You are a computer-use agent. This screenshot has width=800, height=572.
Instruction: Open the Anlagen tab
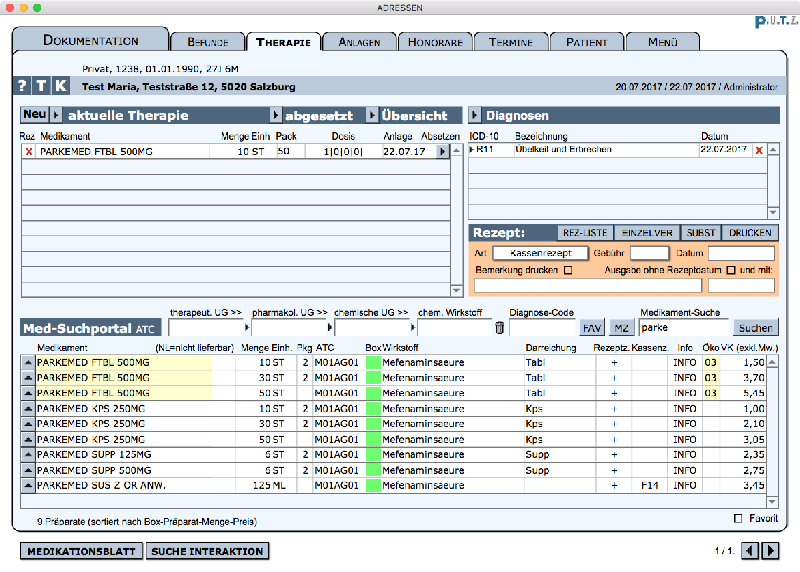pos(359,42)
